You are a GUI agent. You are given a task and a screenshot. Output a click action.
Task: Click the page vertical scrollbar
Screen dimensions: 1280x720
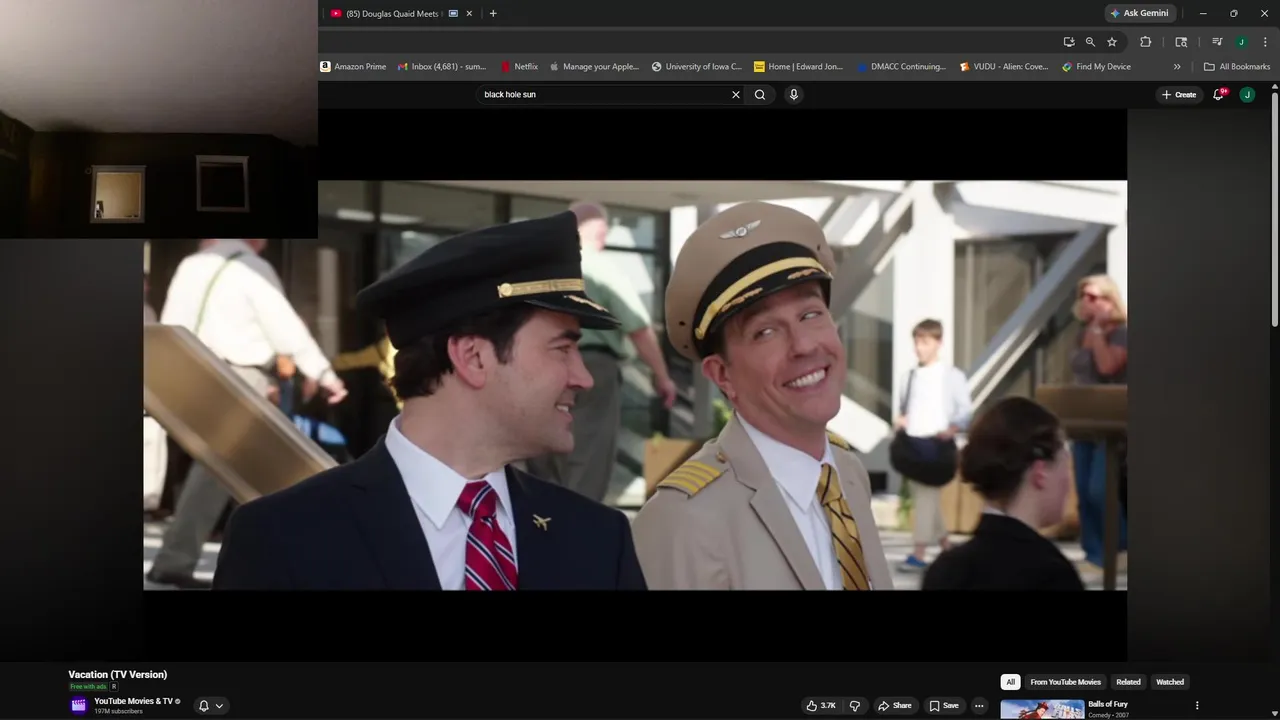(x=1274, y=210)
